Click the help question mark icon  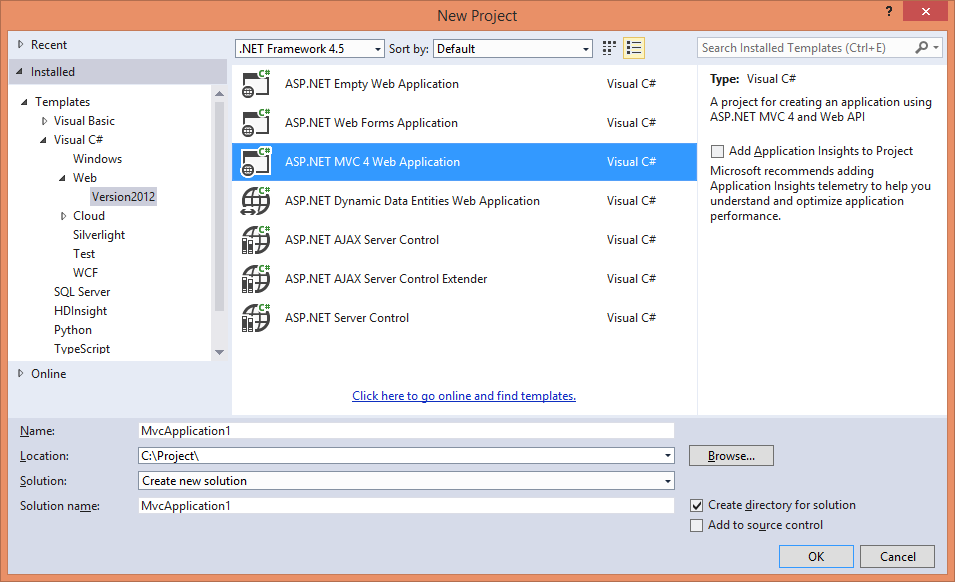889,11
